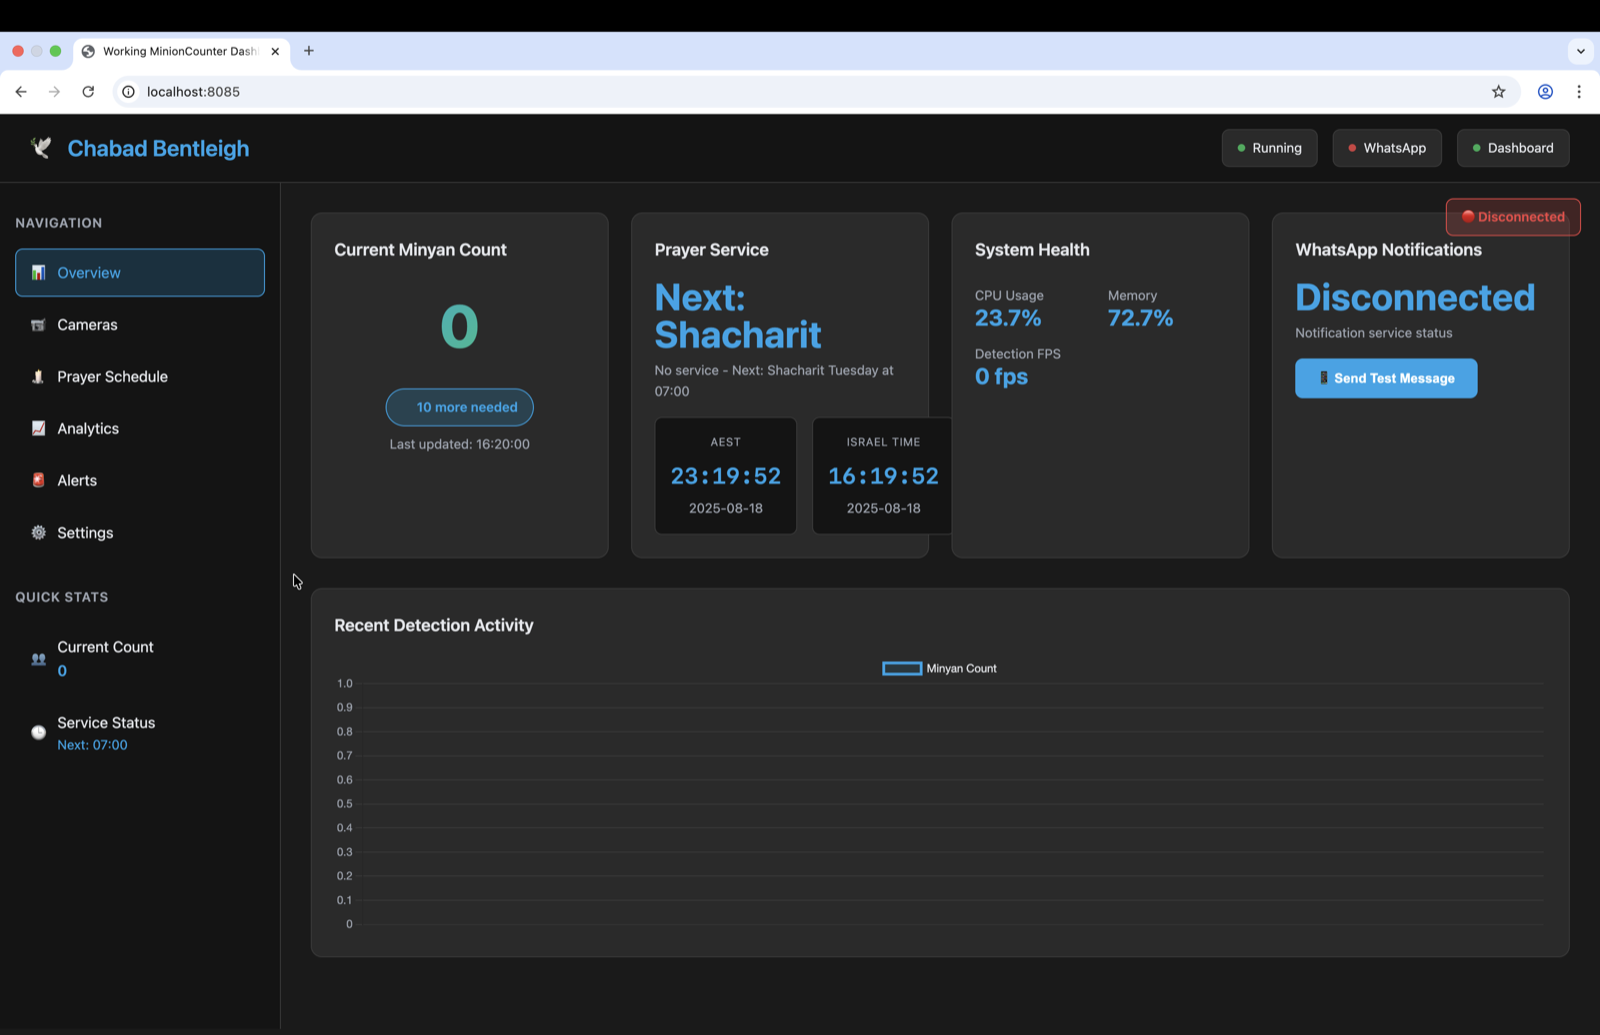1600x1035 pixels.
Task: Click the red Disconnected status badge
Action: (1512, 217)
